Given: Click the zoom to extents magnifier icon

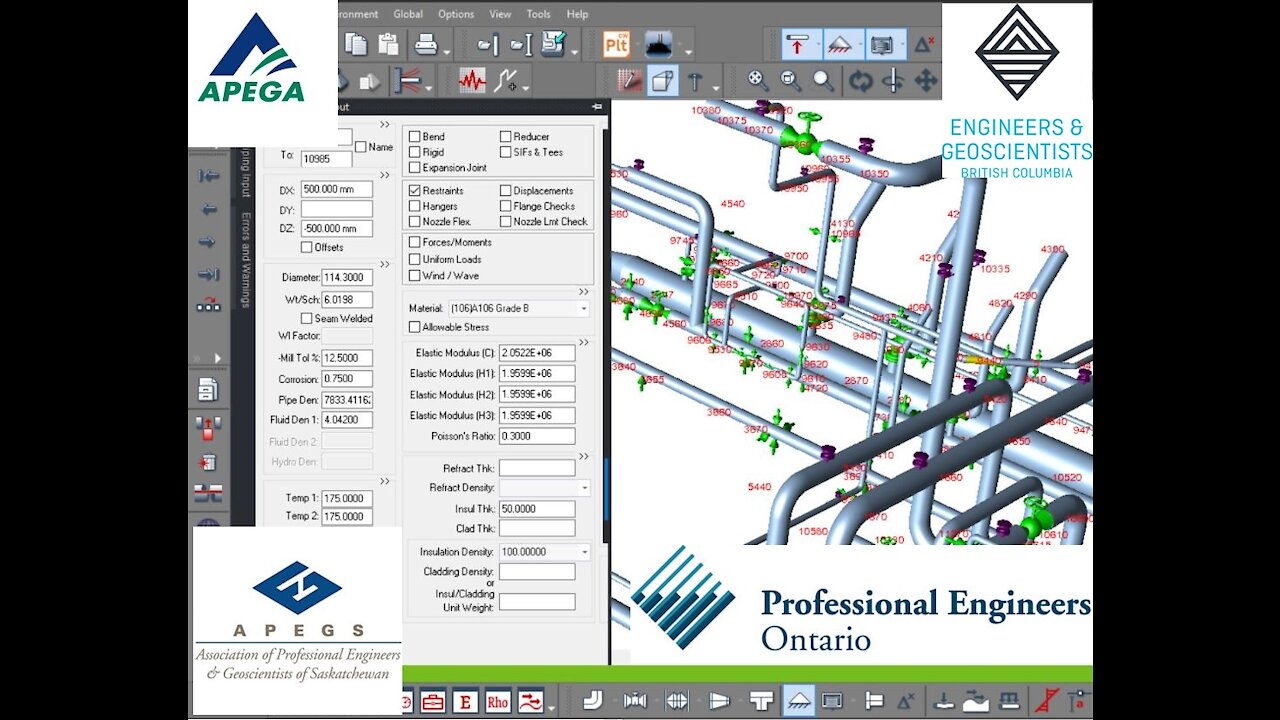Looking at the screenshot, I should coord(758,80).
